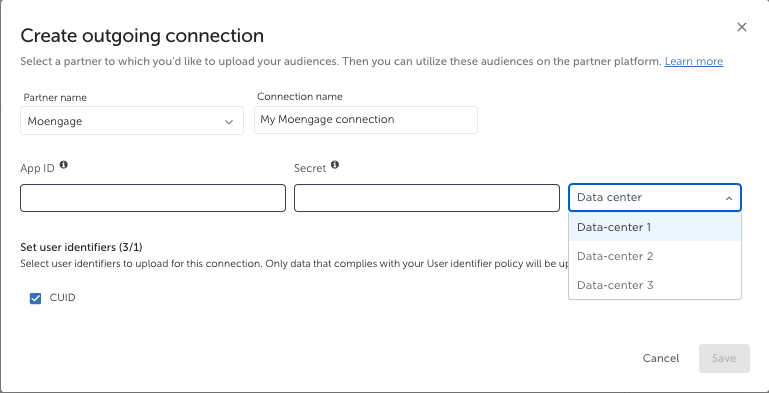Collapse the Data center dropdown
This screenshot has height=393, width=769.
pyautogui.click(x=655, y=198)
